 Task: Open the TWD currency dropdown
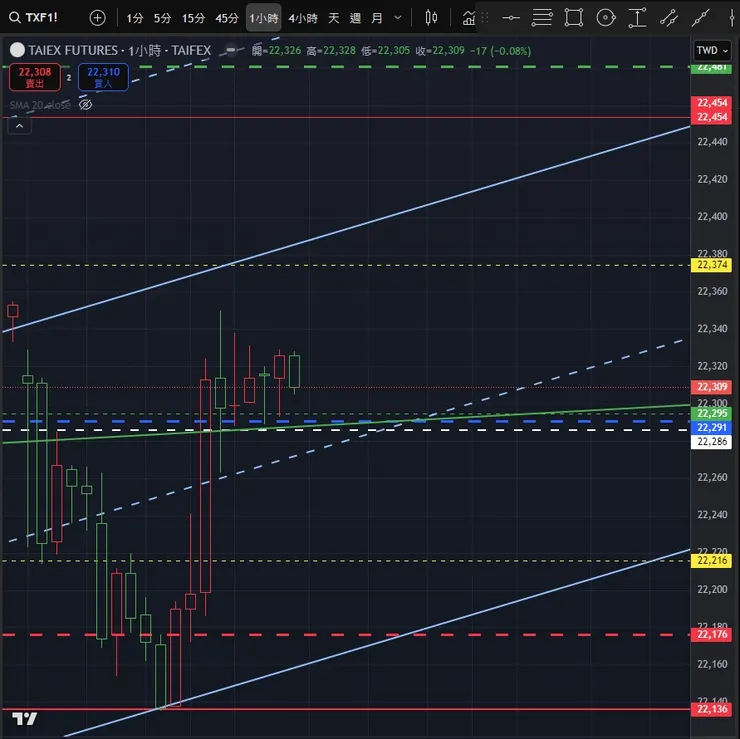pyautogui.click(x=712, y=50)
